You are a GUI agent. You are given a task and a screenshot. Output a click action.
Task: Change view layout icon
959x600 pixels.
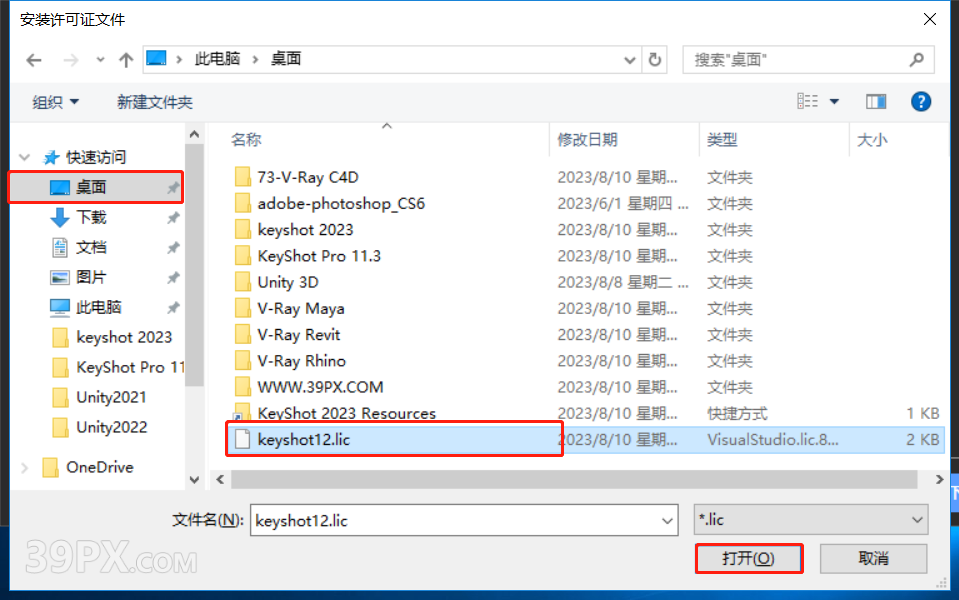[807, 102]
